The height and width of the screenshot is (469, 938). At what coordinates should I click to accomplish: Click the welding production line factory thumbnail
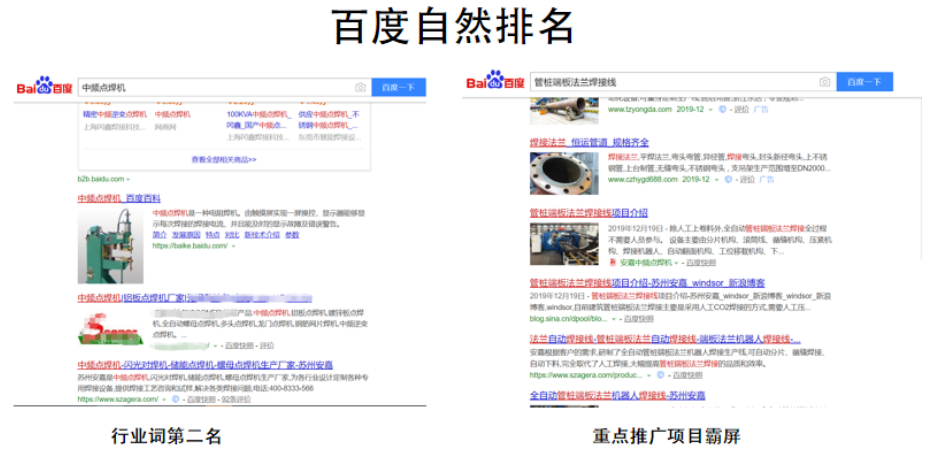tap(564, 244)
